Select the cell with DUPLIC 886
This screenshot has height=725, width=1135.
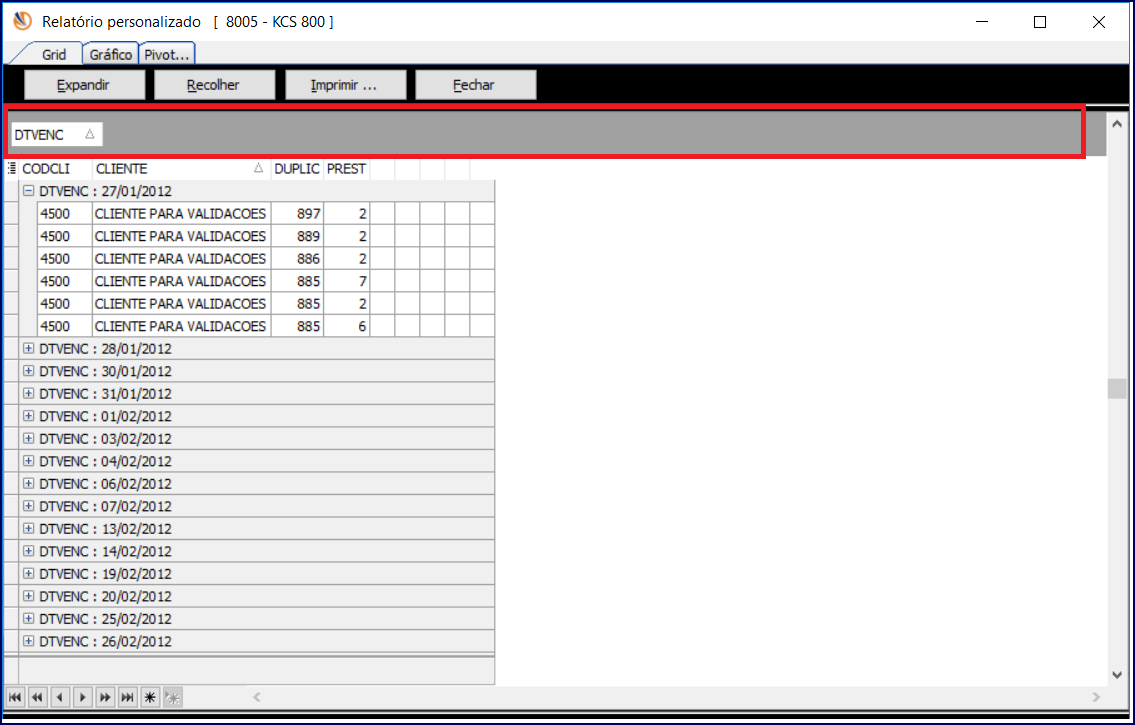click(297, 258)
